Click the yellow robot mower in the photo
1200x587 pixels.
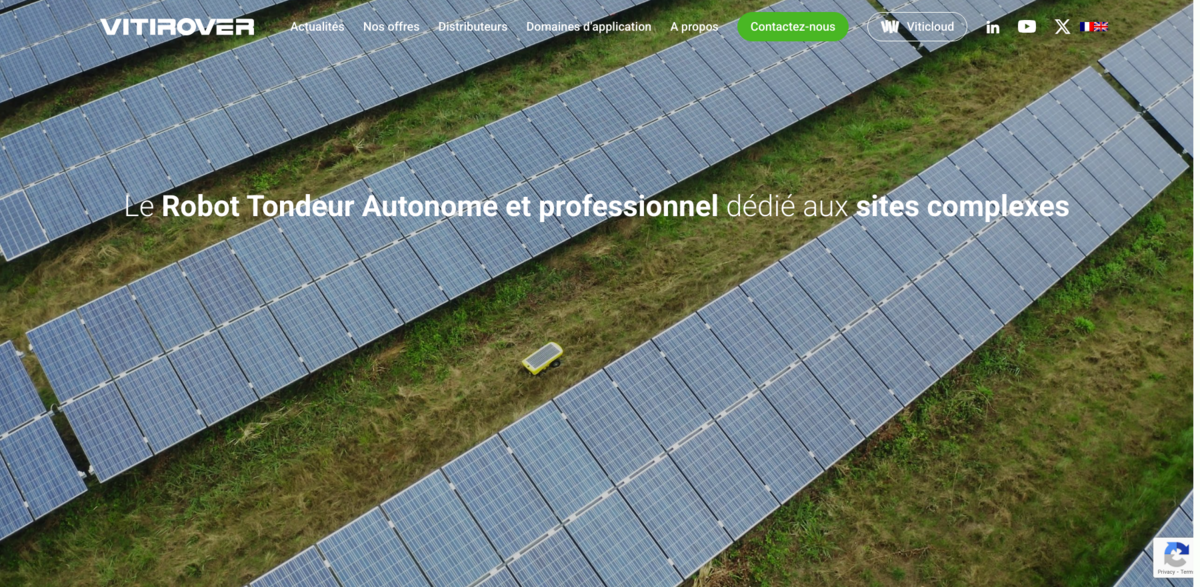point(543,358)
